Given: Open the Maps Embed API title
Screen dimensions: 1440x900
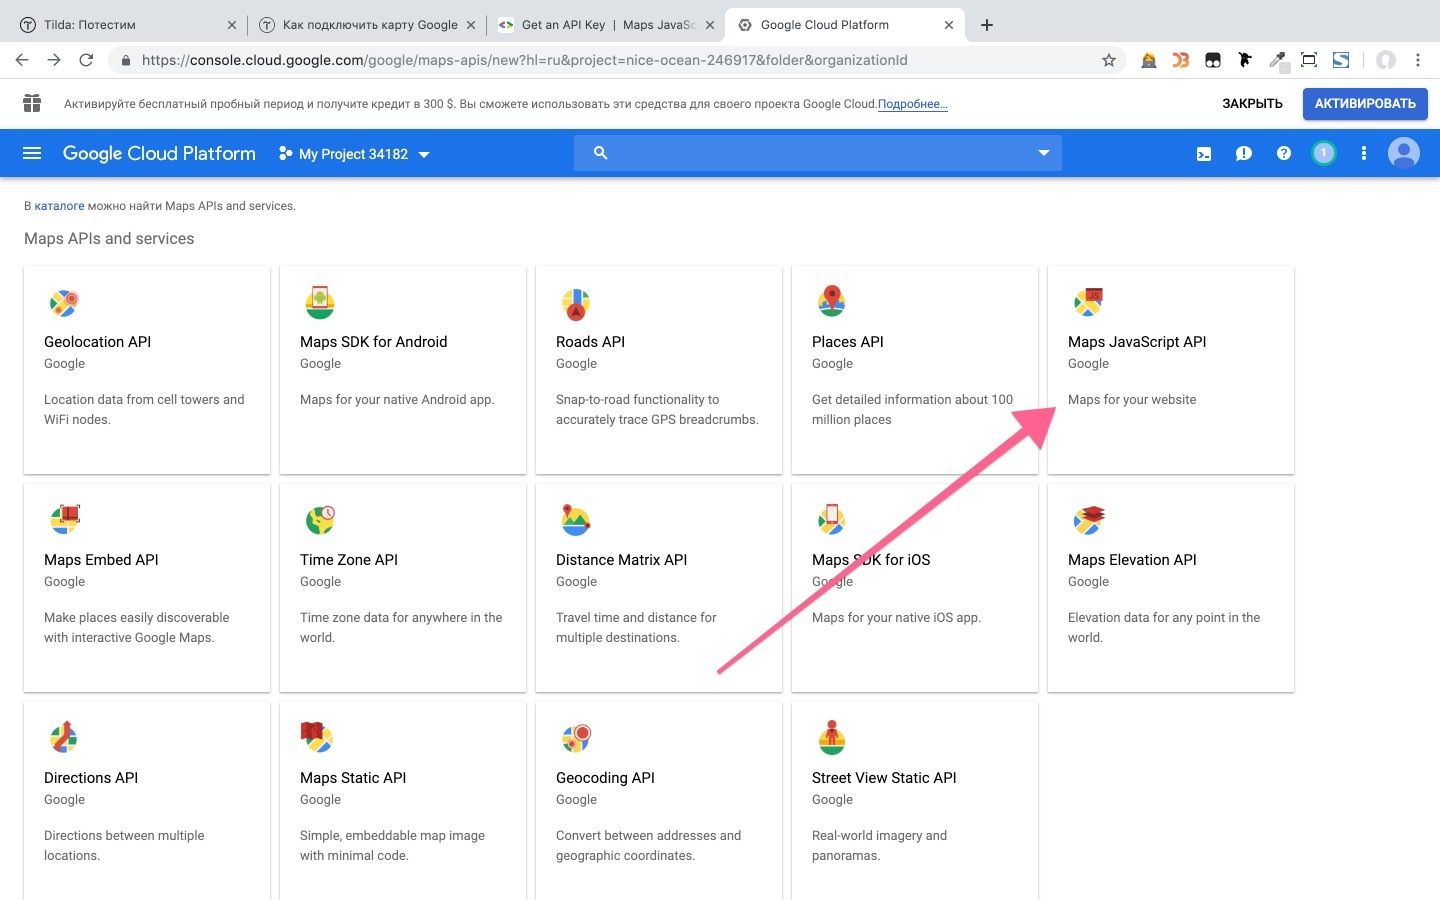Looking at the screenshot, I should [x=101, y=560].
